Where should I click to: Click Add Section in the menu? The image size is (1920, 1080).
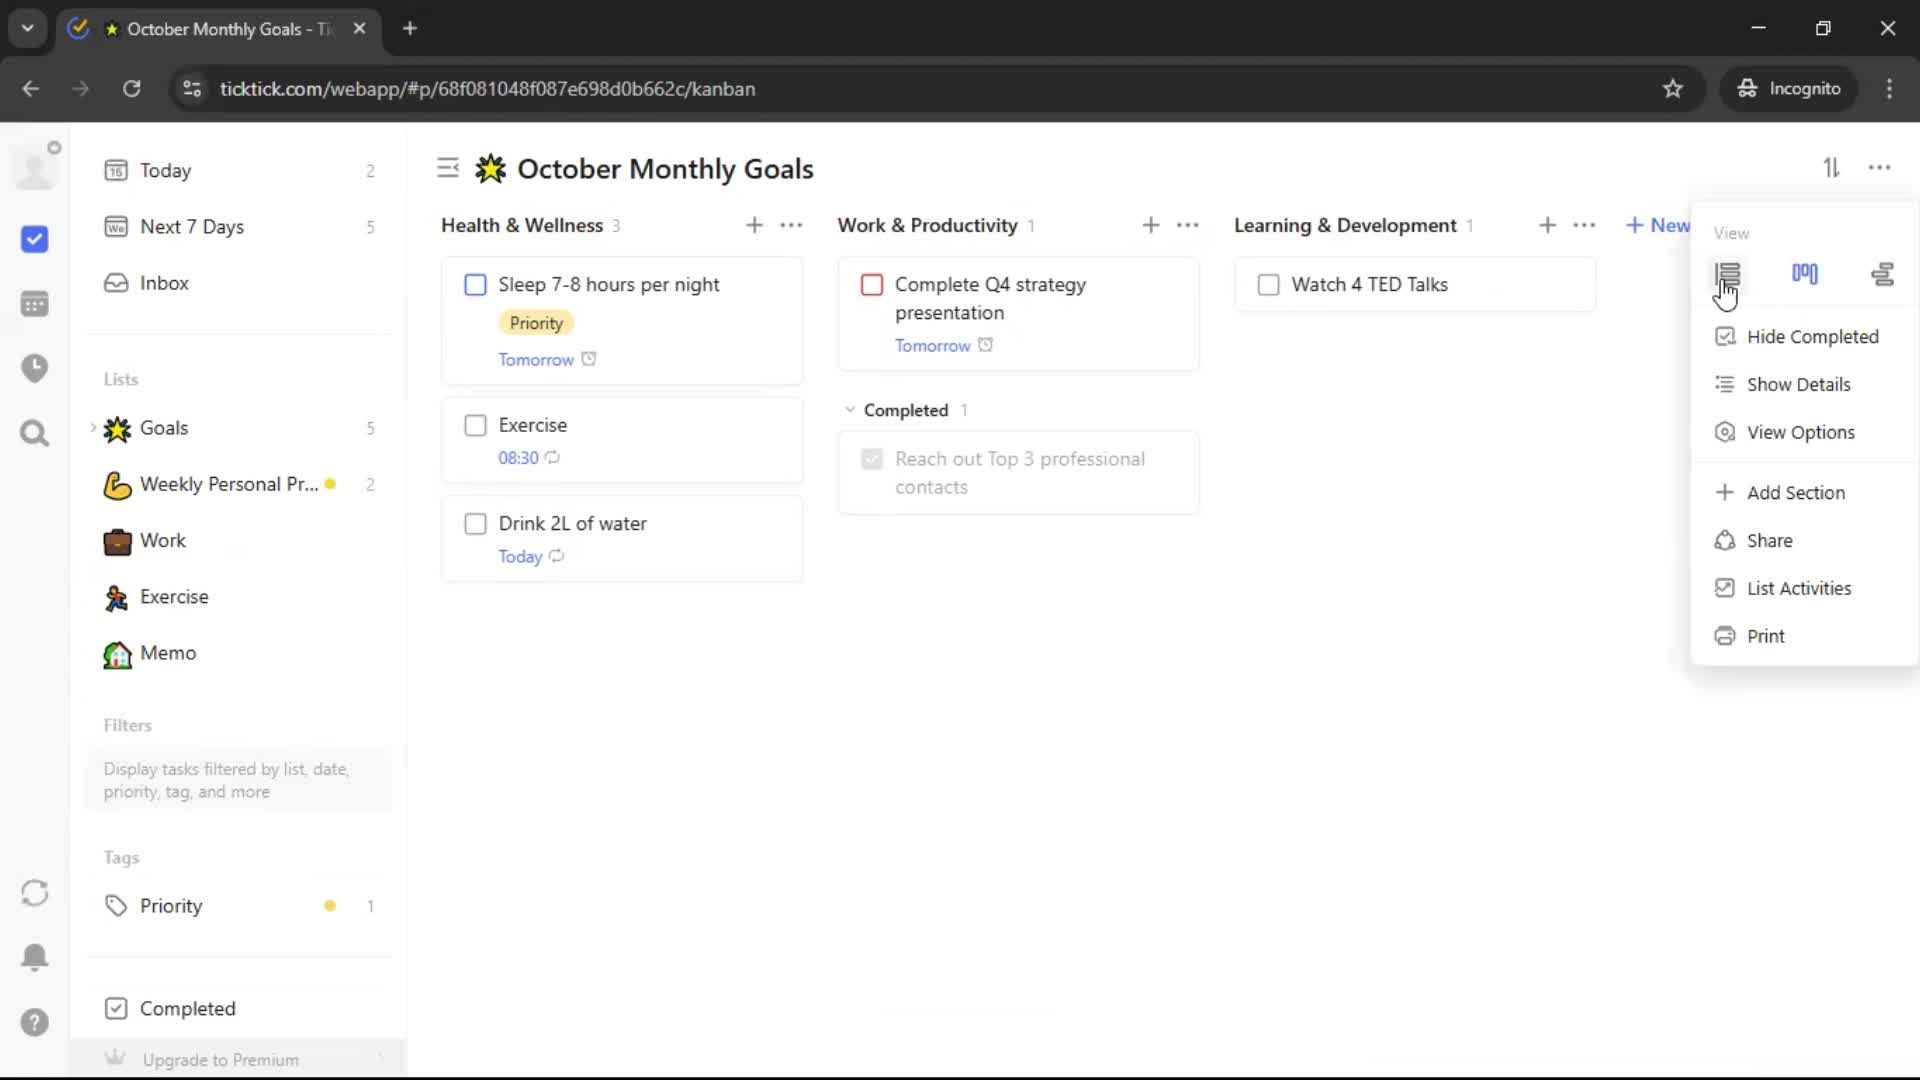click(x=1795, y=493)
